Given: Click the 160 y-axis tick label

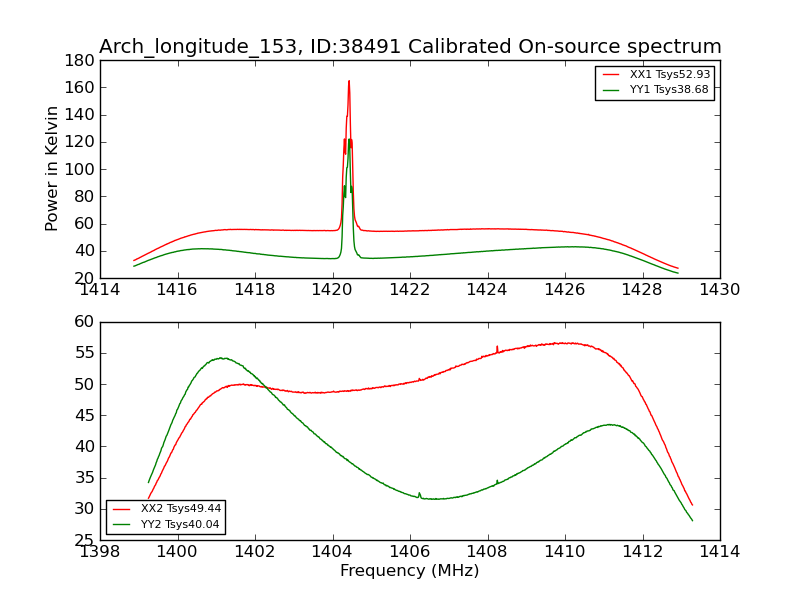Looking at the screenshot, I should [x=80, y=88].
